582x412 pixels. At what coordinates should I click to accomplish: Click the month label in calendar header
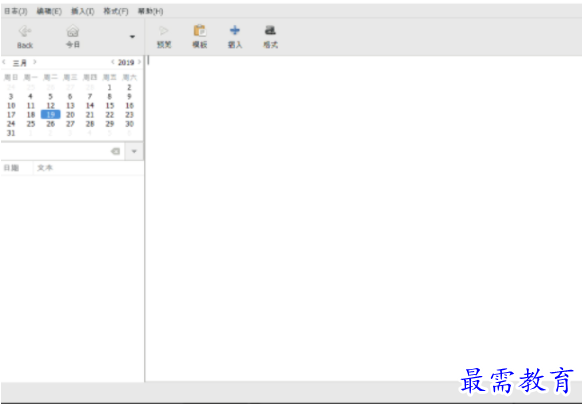(19, 63)
